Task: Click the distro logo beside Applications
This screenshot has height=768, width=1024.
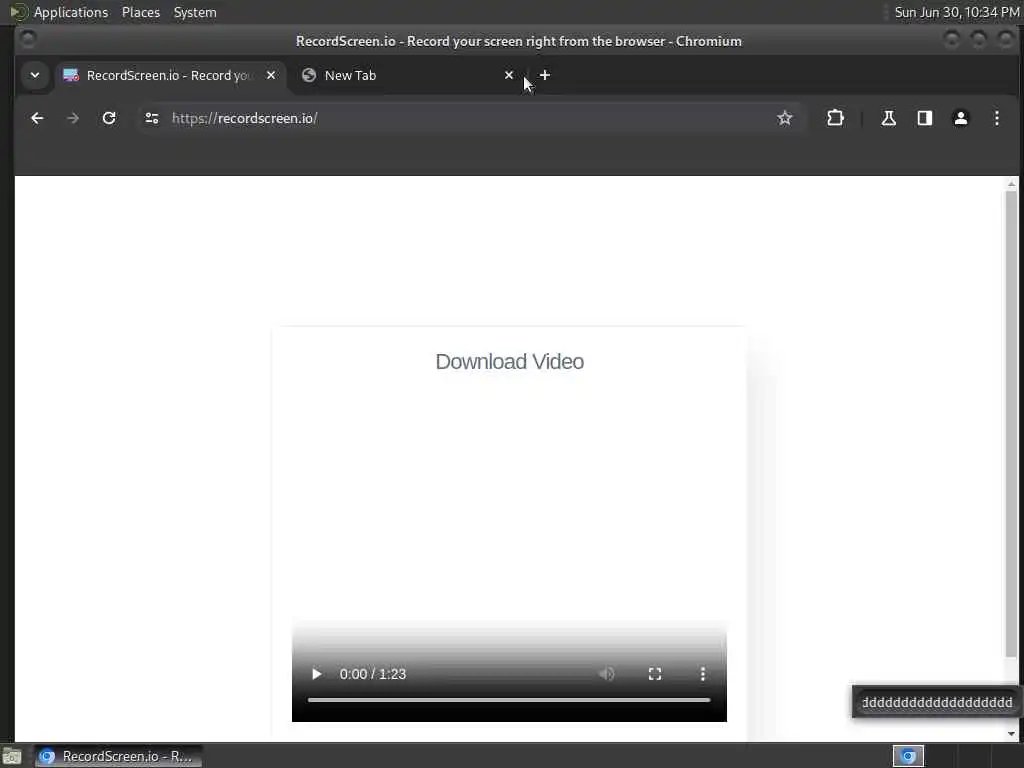Action: pyautogui.click(x=19, y=12)
